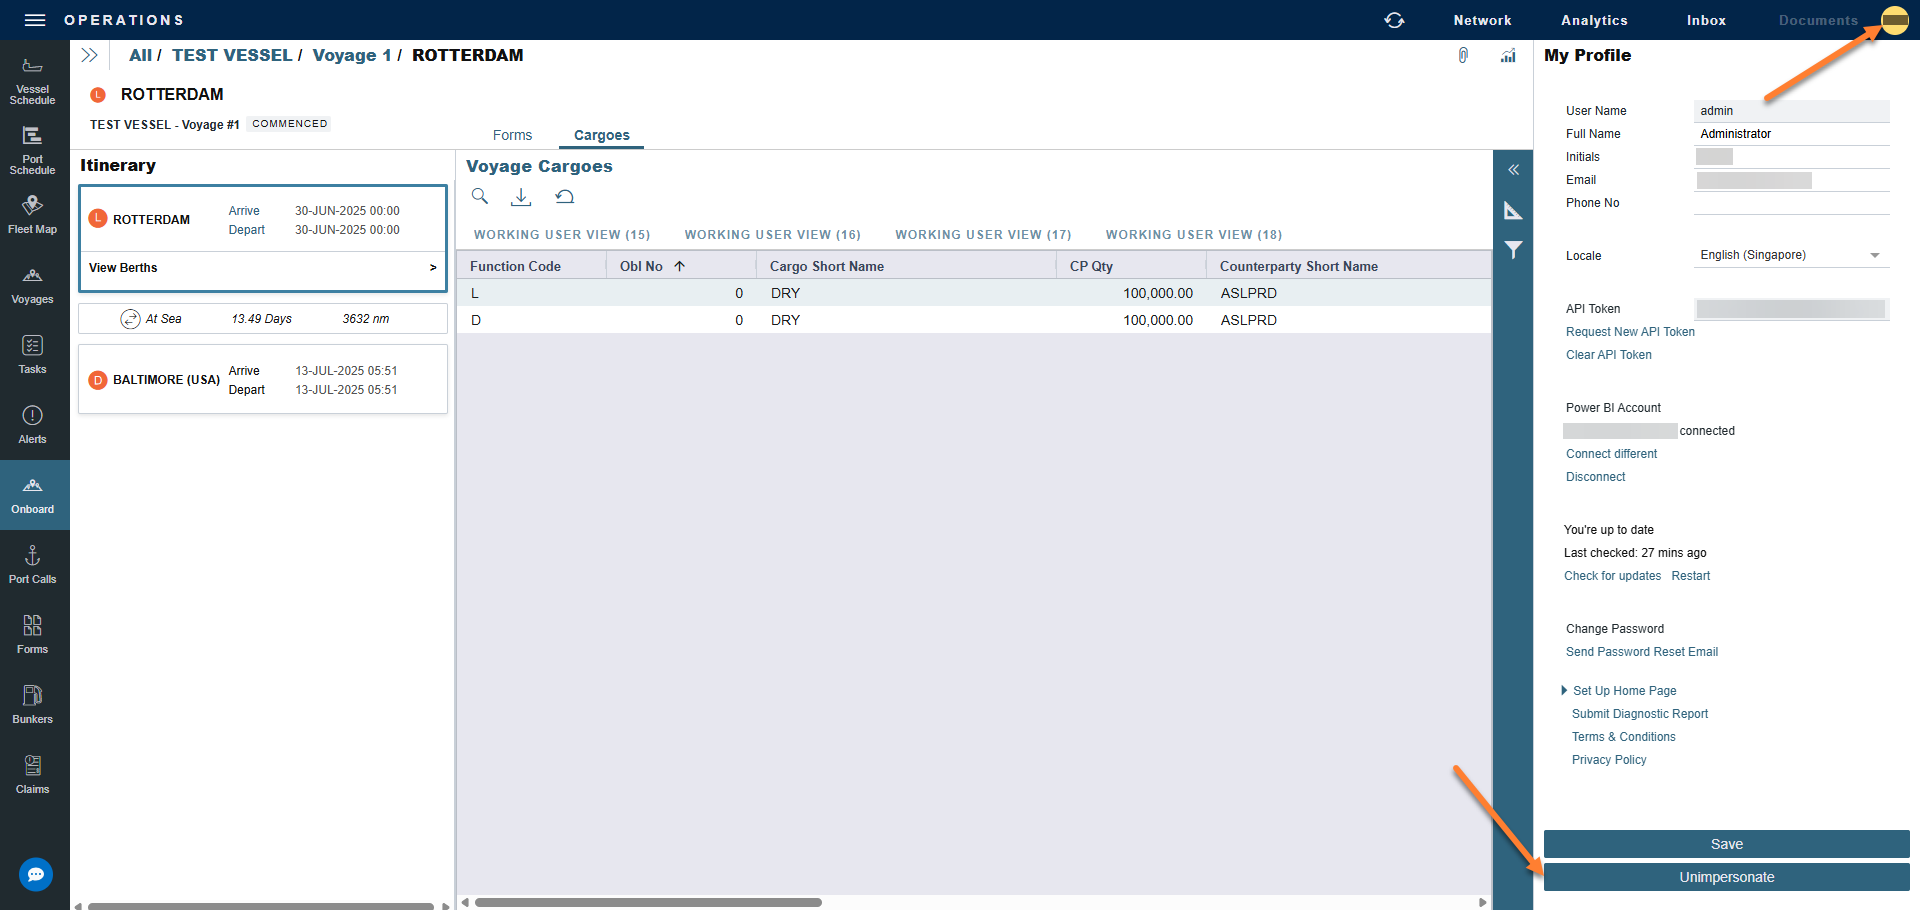Click the Full Name input field
This screenshot has height=910, width=1920.
1791,134
